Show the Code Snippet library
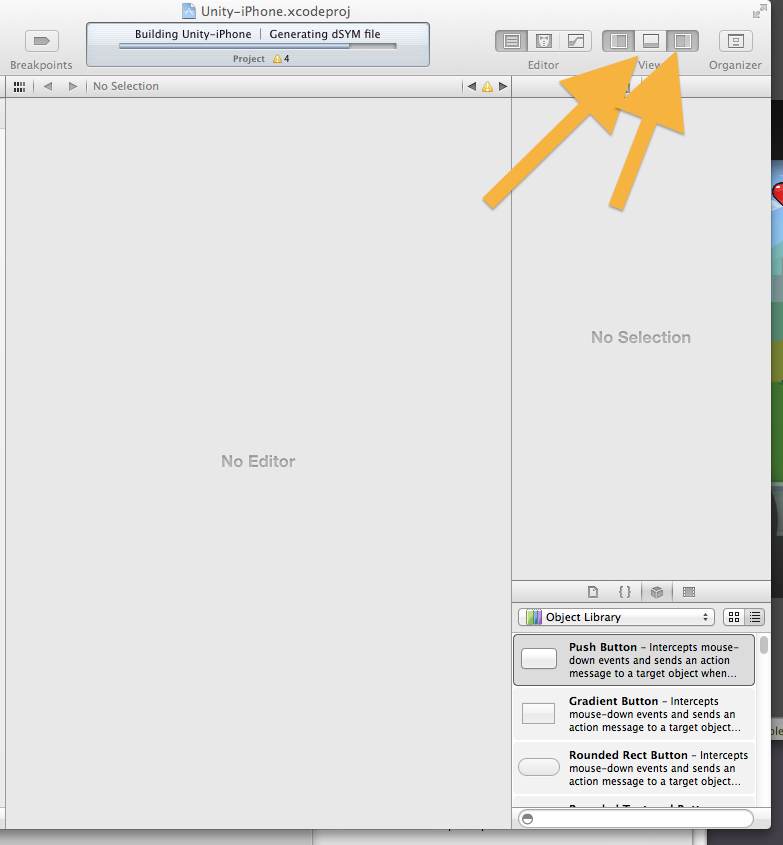Image resolution: width=783 pixels, height=845 pixels. pyautogui.click(x=625, y=592)
